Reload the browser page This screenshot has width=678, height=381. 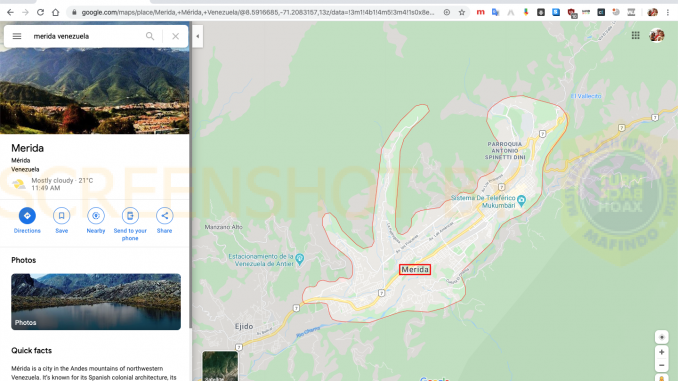coord(40,13)
